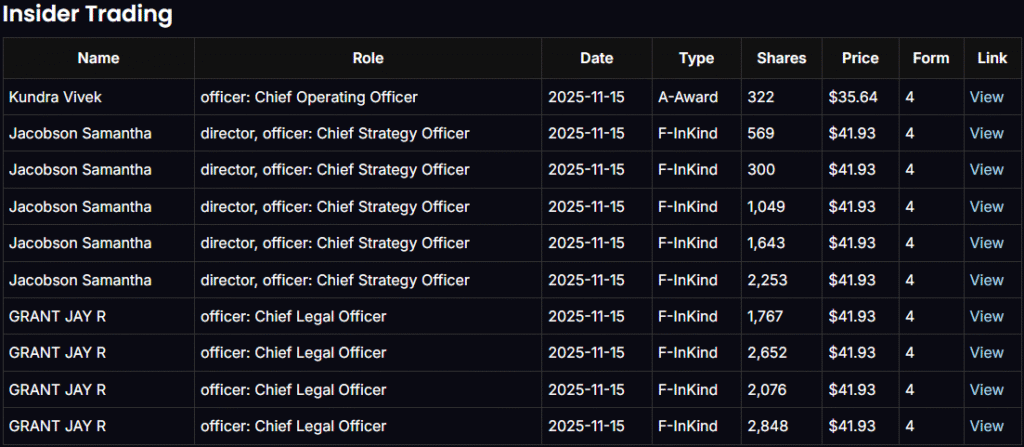Image resolution: width=1024 pixels, height=447 pixels.
Task: Click View link for the 1,049 shares row
Action: pos(986,207)
